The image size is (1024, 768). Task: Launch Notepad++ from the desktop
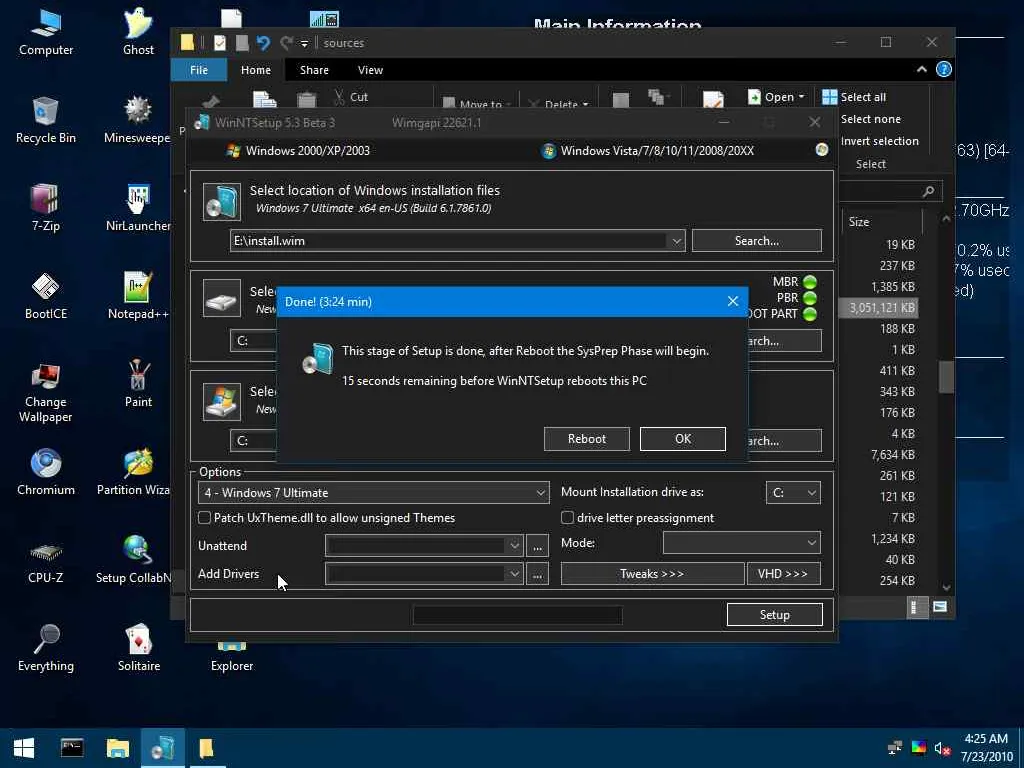(x=138, y=296)
